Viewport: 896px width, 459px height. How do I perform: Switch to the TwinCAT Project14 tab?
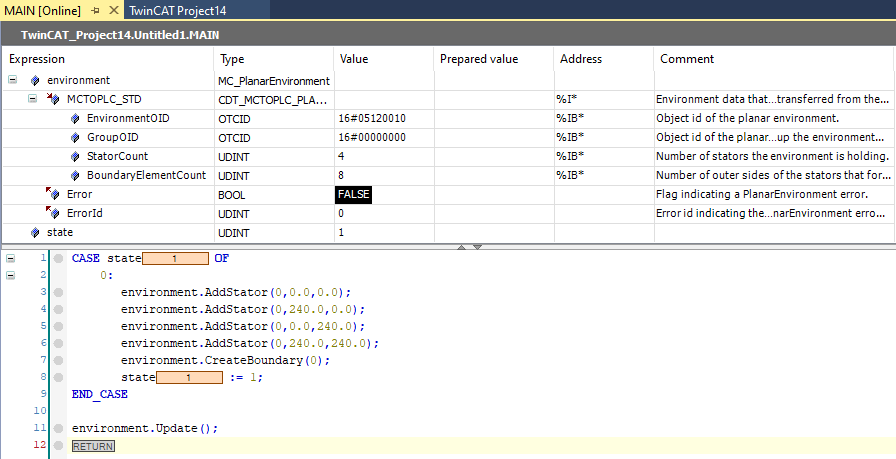(x=178, y=10)
